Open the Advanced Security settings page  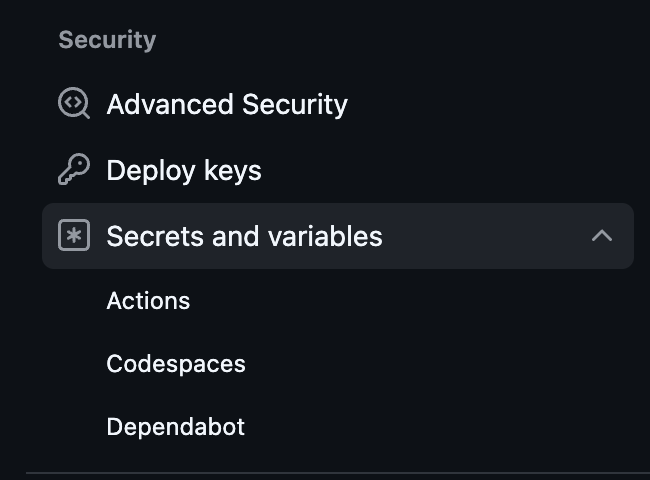coord(227,104)
